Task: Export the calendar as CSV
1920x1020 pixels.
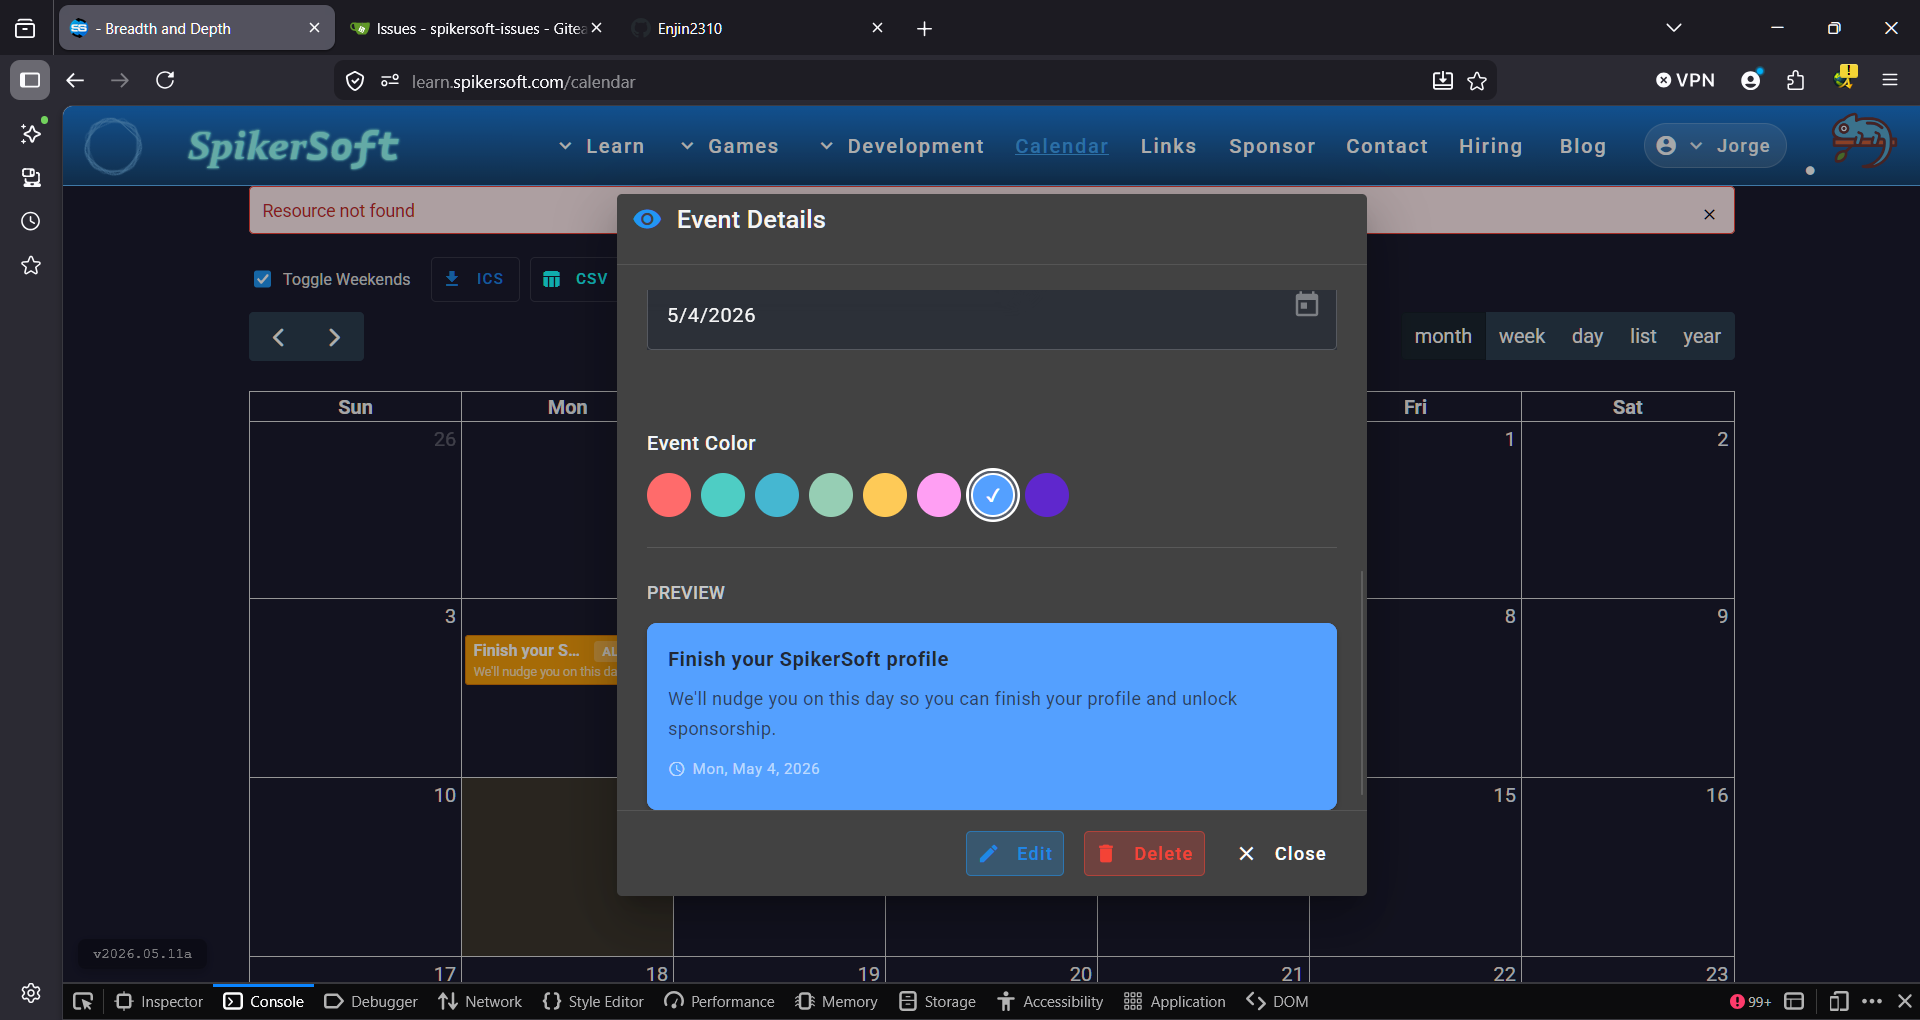Action: (576, 279)
